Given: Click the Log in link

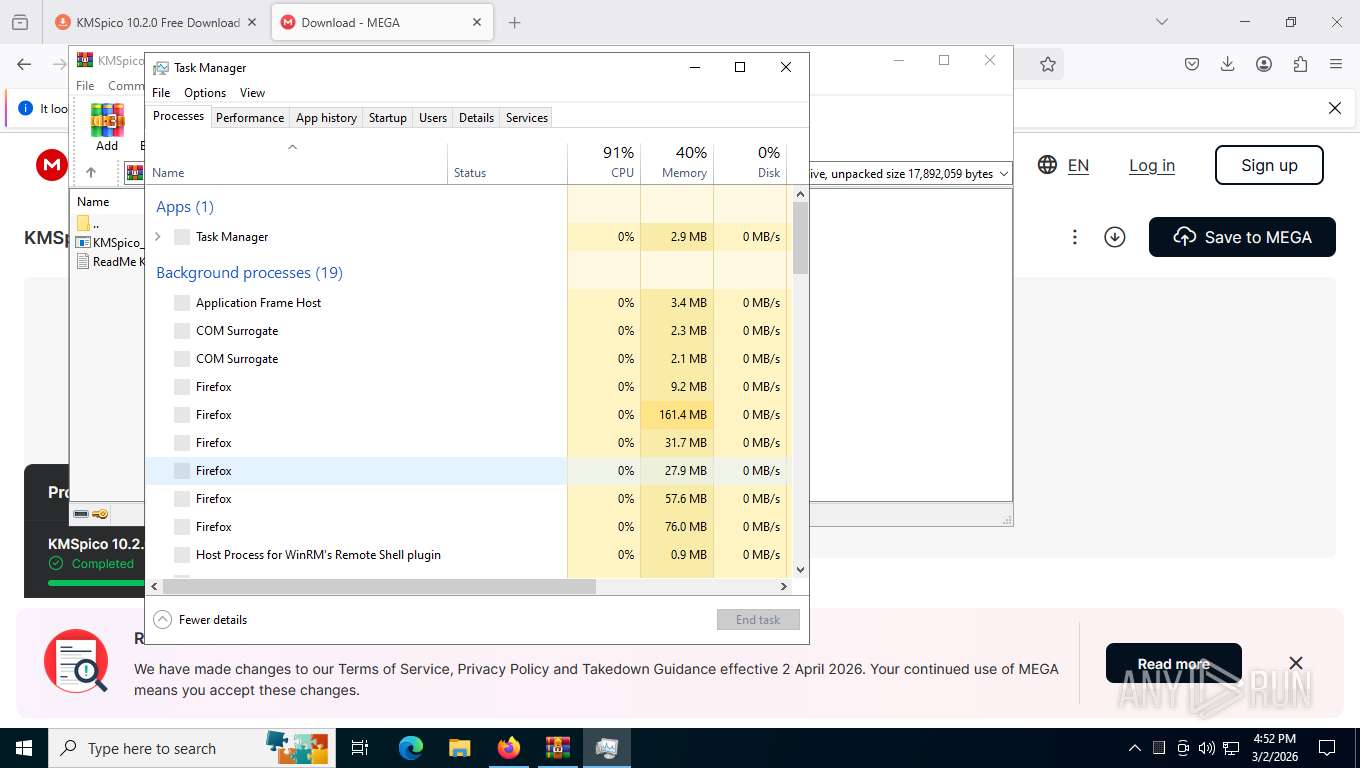Looking at the screenshot, I should (1152, 165).
